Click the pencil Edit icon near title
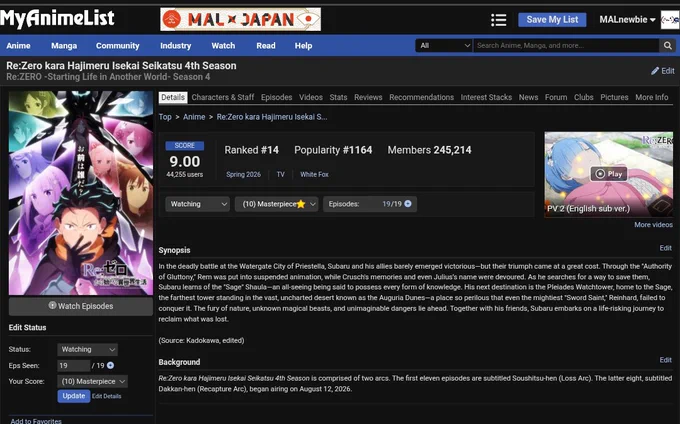 click(663, 71)
